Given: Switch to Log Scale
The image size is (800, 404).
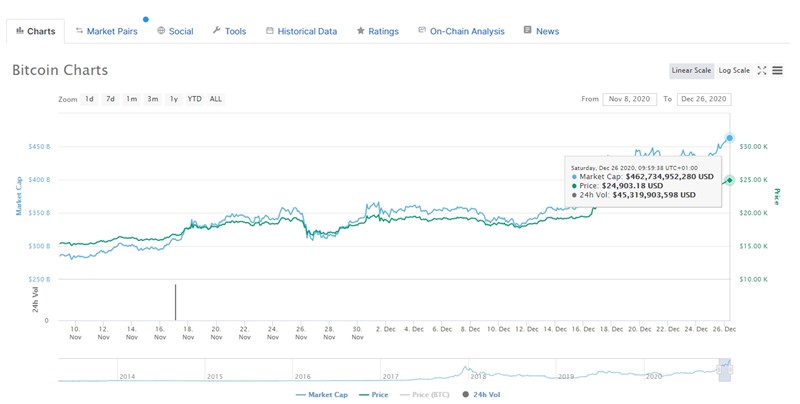Looking at the screenshot, I should [x=734, y=71].
